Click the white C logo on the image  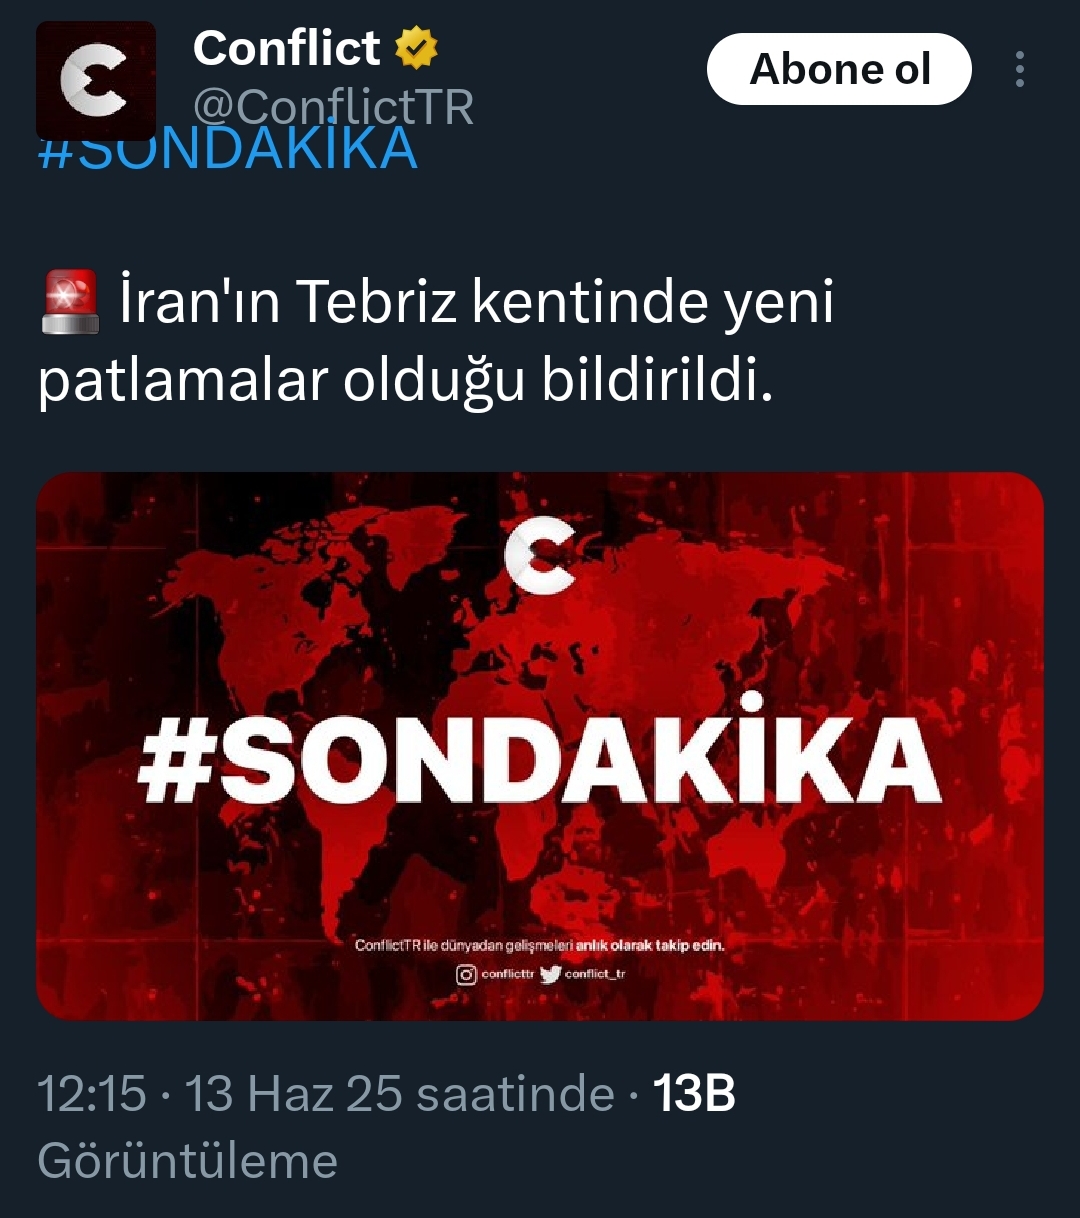pyautogui.click(x=540, y=555)
